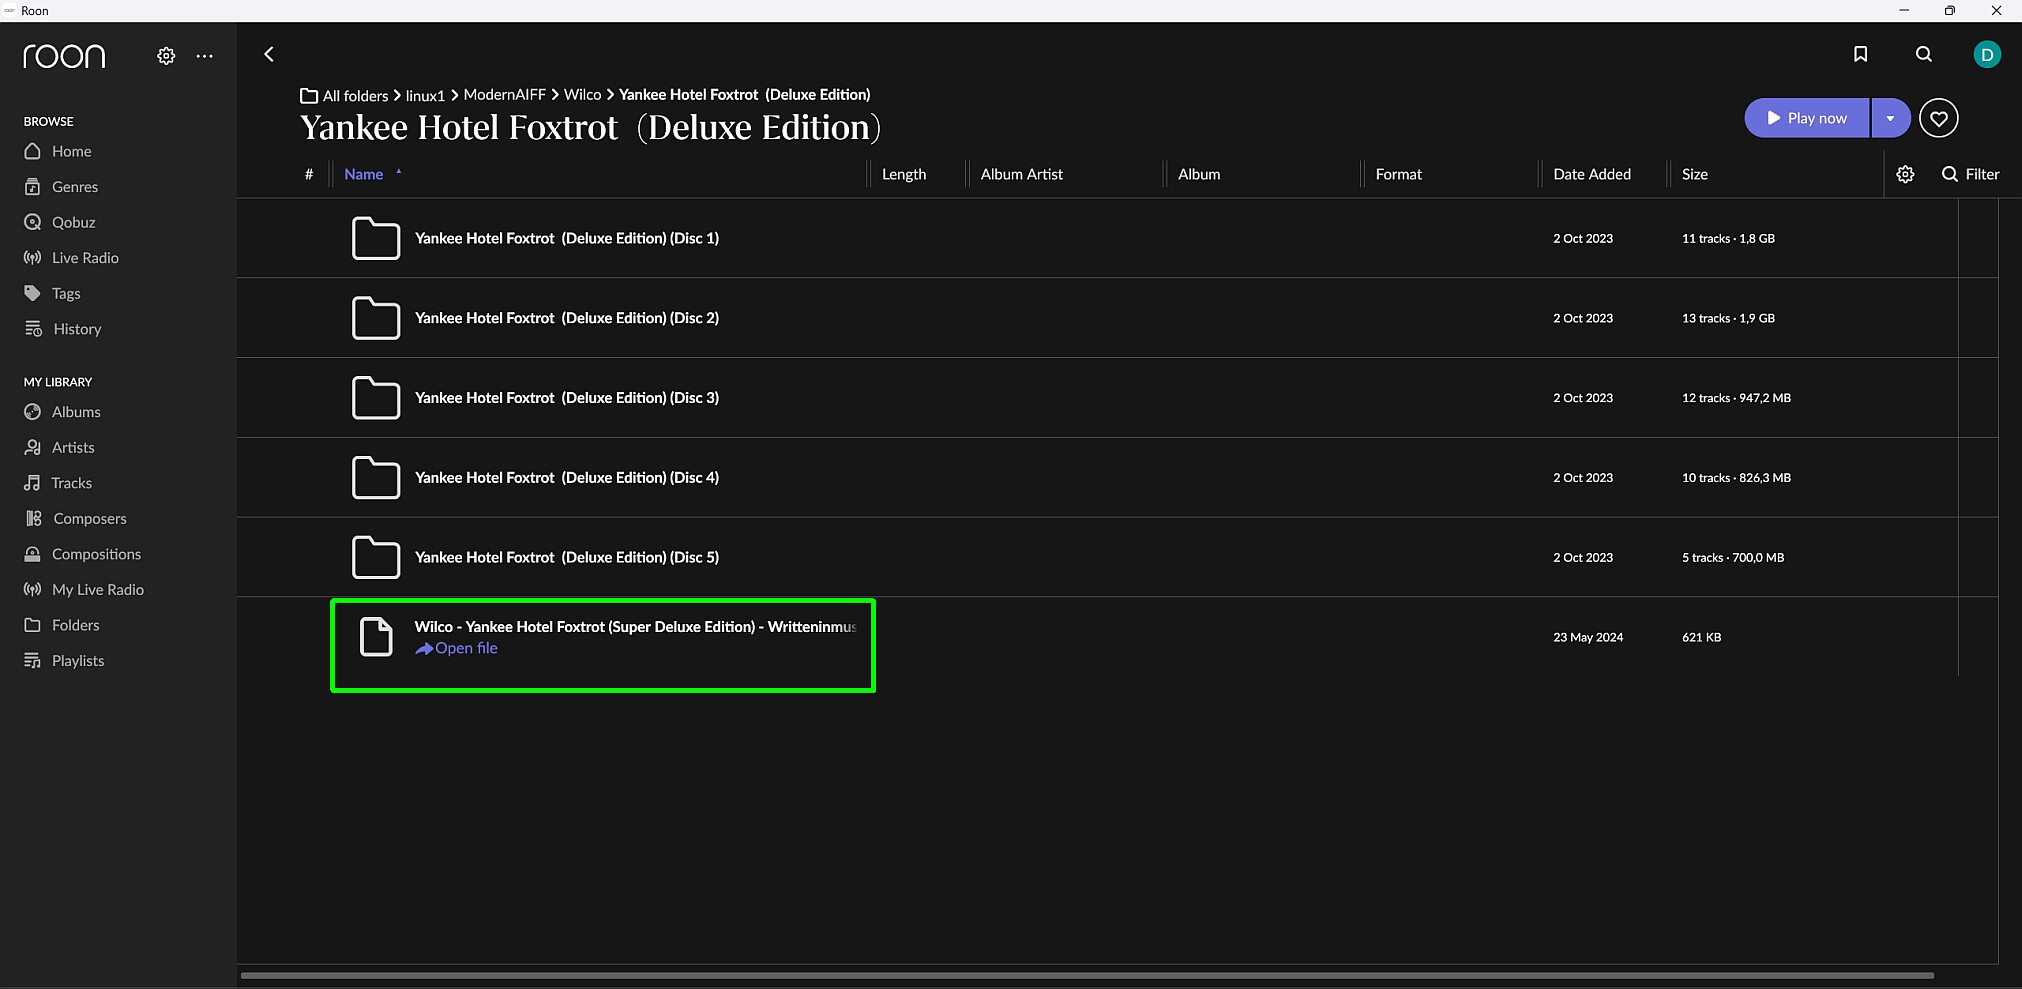Sort by Album Artist column header
The image size is (2022, 989).
[x=1021, y=174]
